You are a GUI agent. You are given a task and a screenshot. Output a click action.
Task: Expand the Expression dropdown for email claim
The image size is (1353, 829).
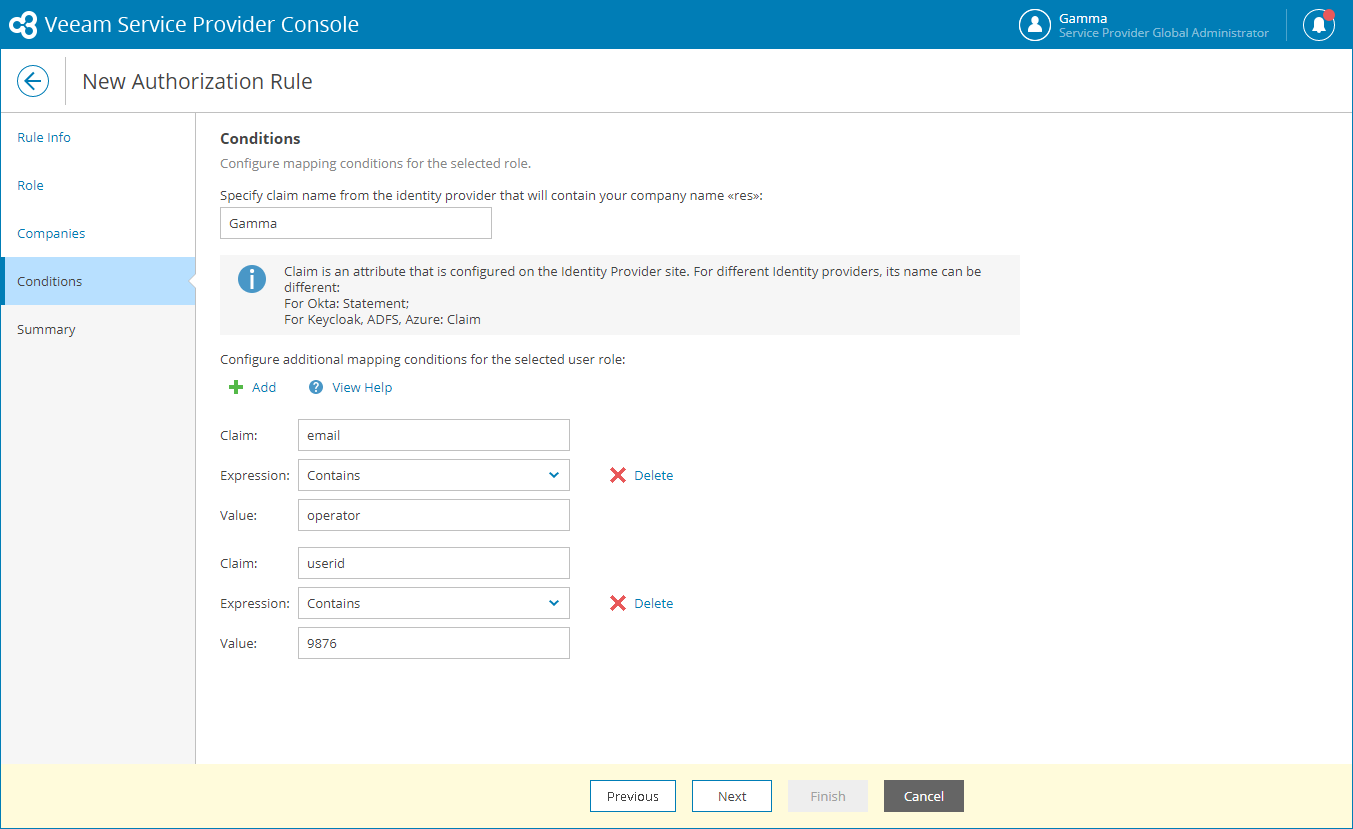pos(553,475)
